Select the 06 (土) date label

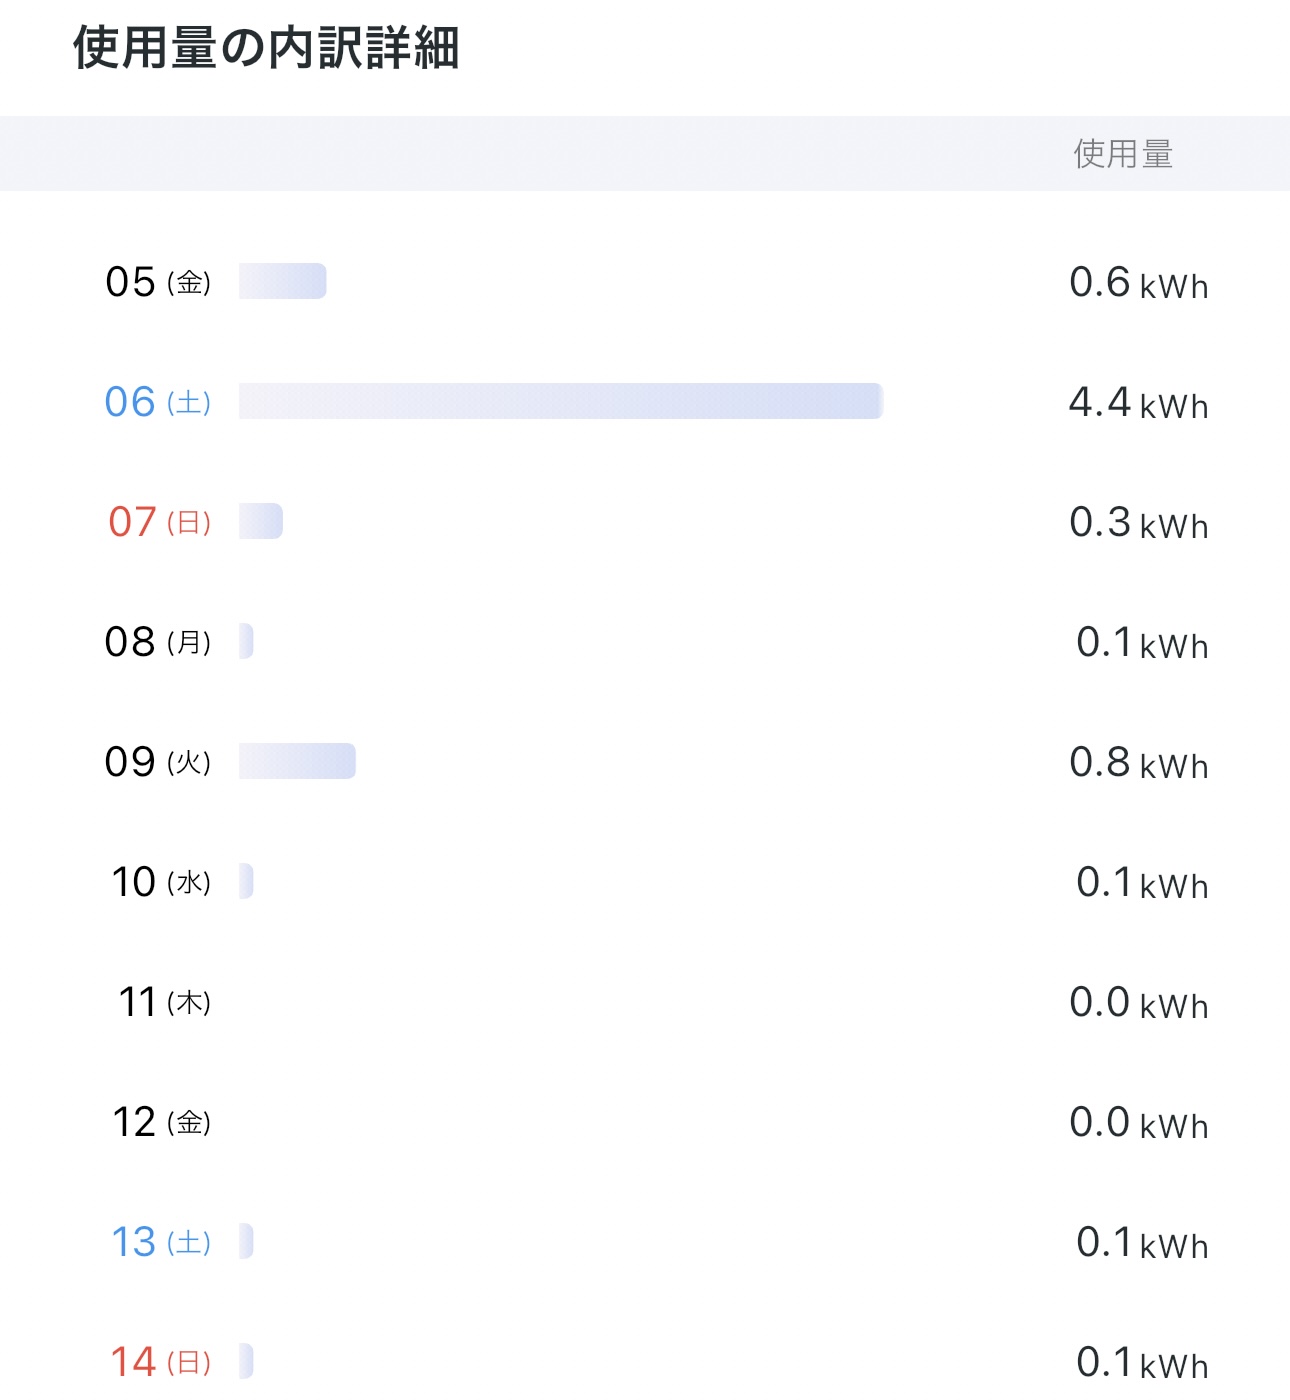click(158, 402)
